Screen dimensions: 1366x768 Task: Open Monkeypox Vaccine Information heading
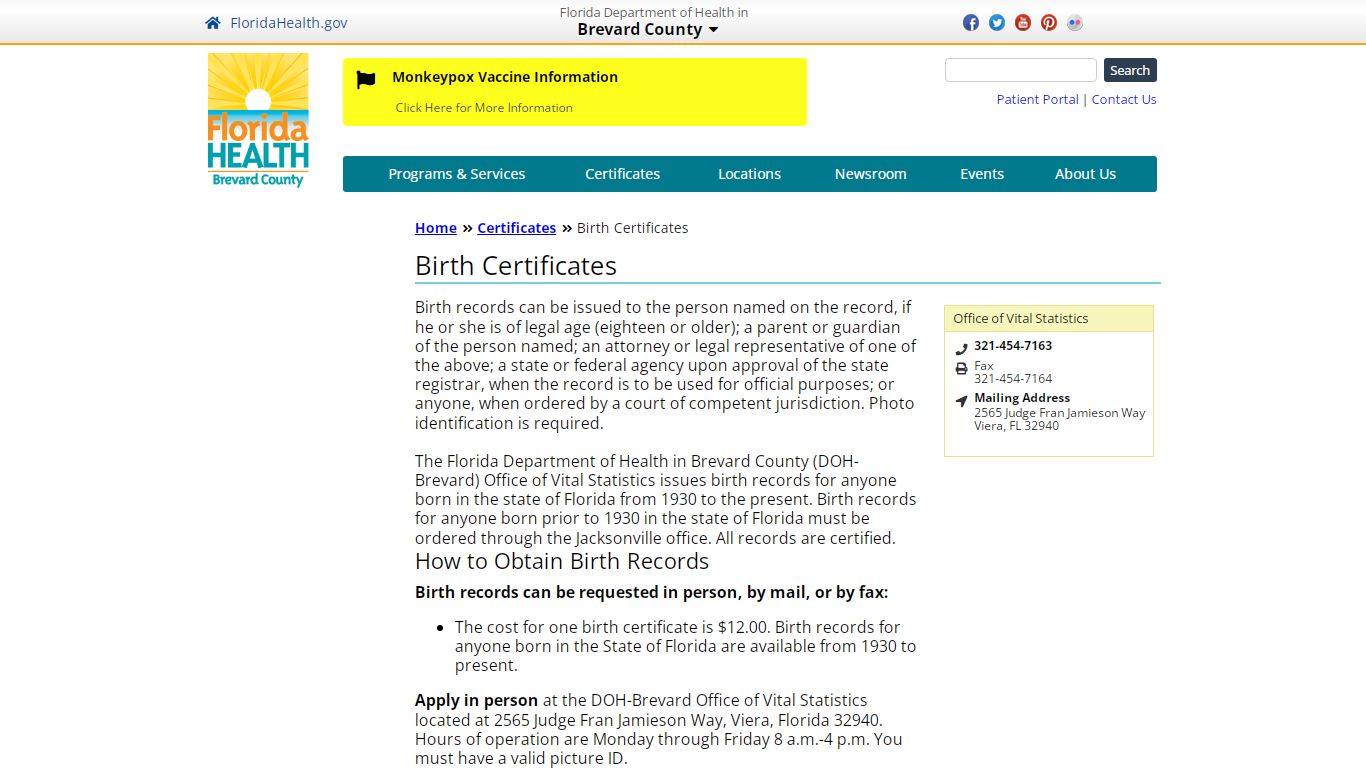[505, 77]
